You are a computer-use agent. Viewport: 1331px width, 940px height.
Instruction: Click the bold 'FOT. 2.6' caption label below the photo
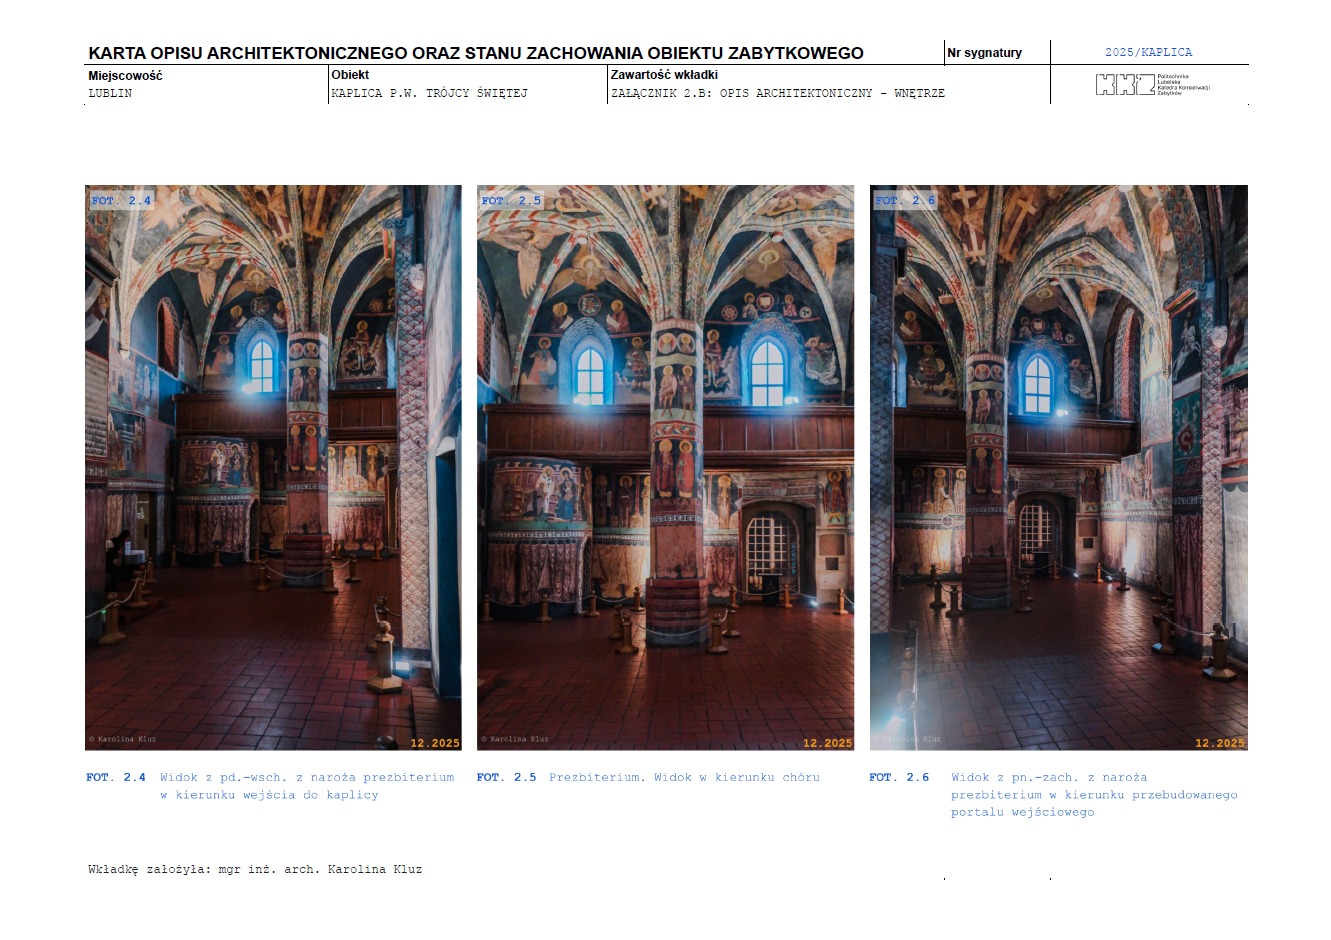point(899,777)
